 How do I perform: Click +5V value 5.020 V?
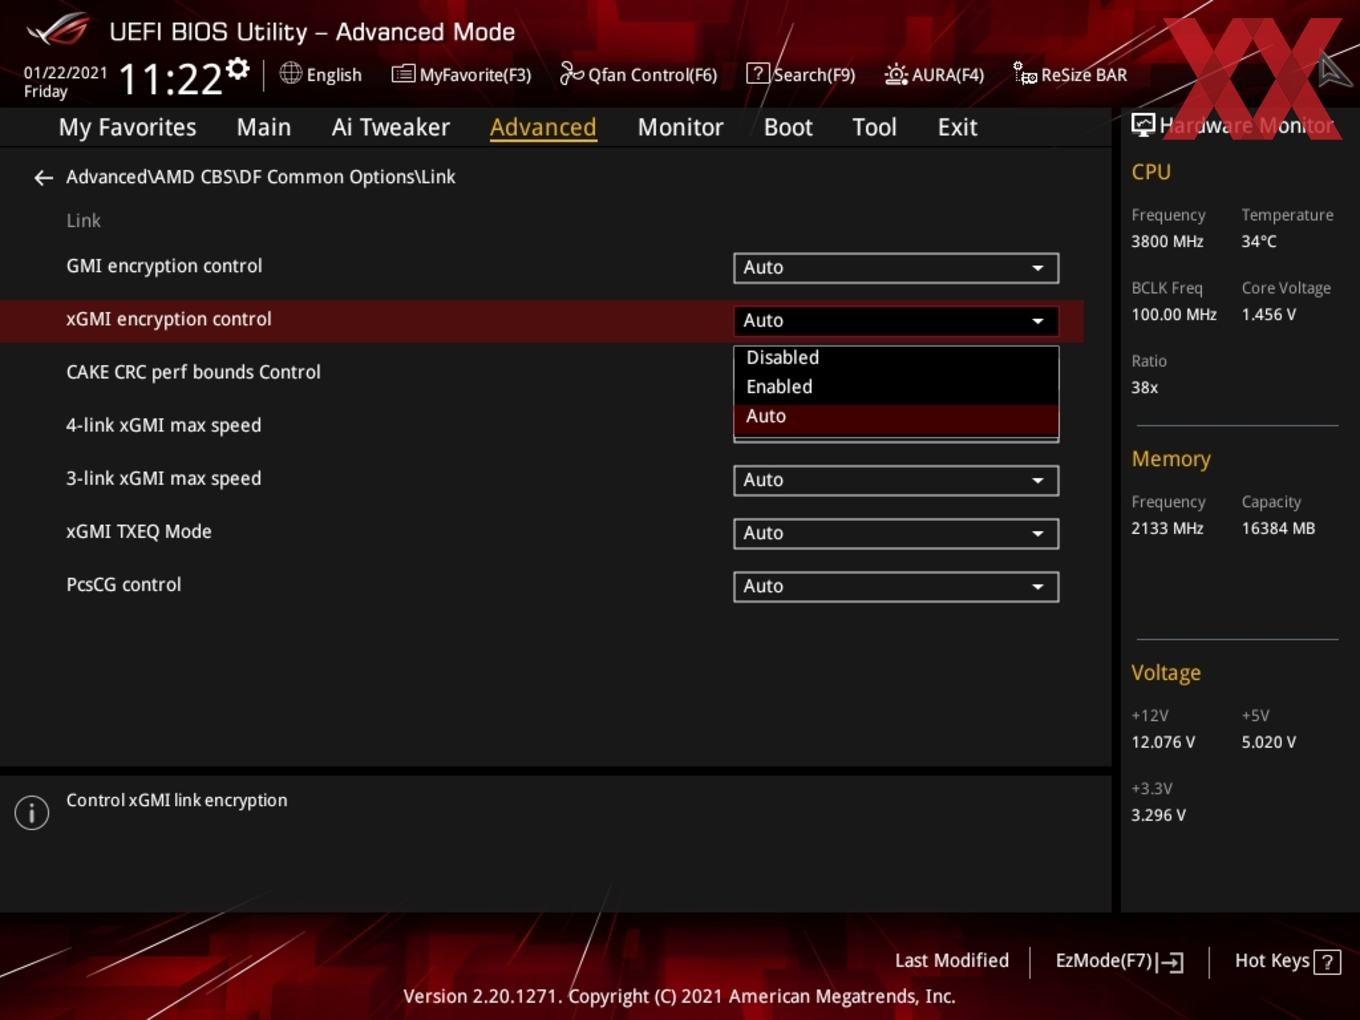tap(1268, 742)
